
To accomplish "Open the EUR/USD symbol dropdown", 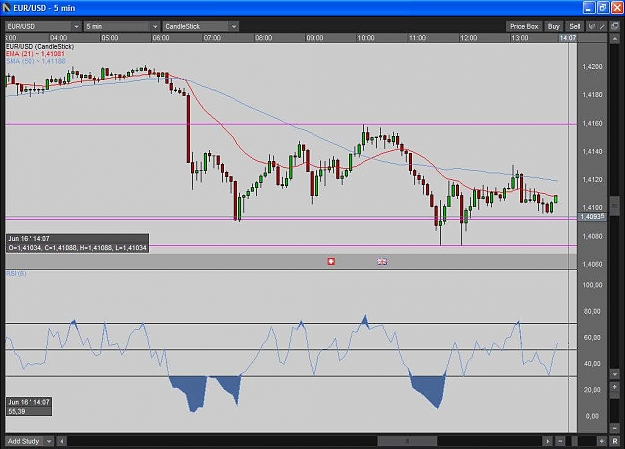I will coord(43,26).
